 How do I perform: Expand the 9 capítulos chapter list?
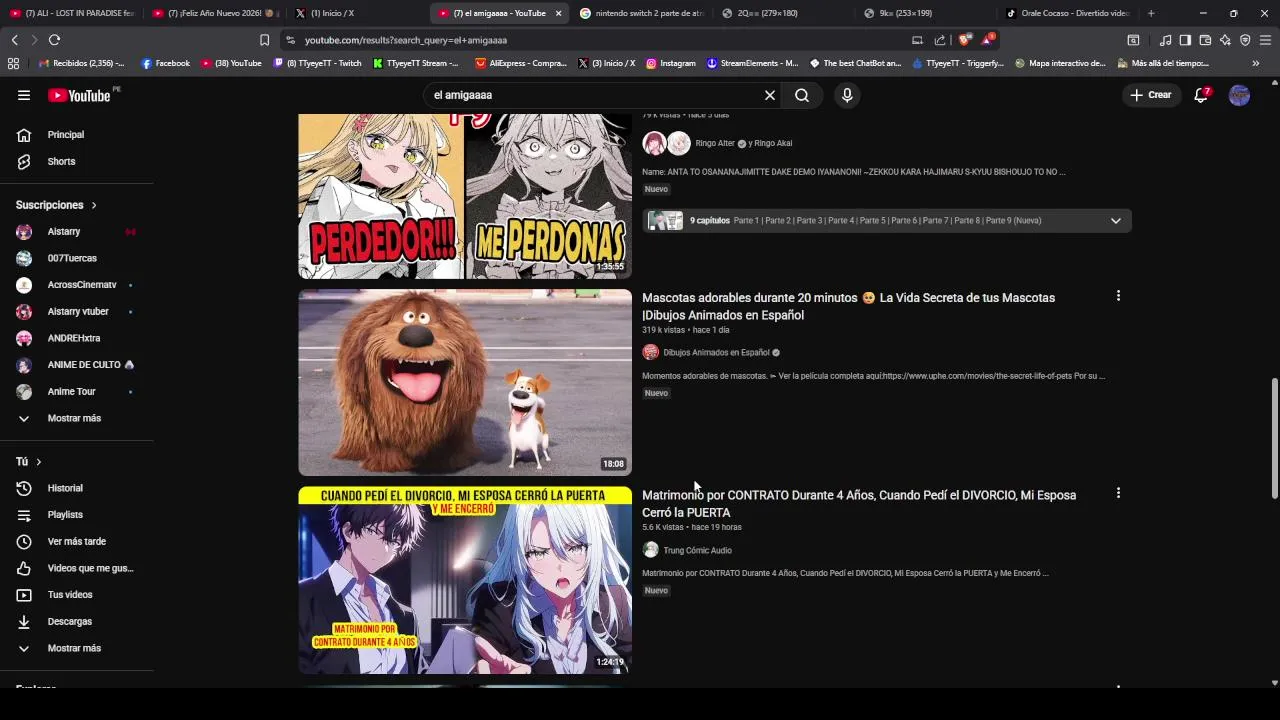[x=1116, y=220]
